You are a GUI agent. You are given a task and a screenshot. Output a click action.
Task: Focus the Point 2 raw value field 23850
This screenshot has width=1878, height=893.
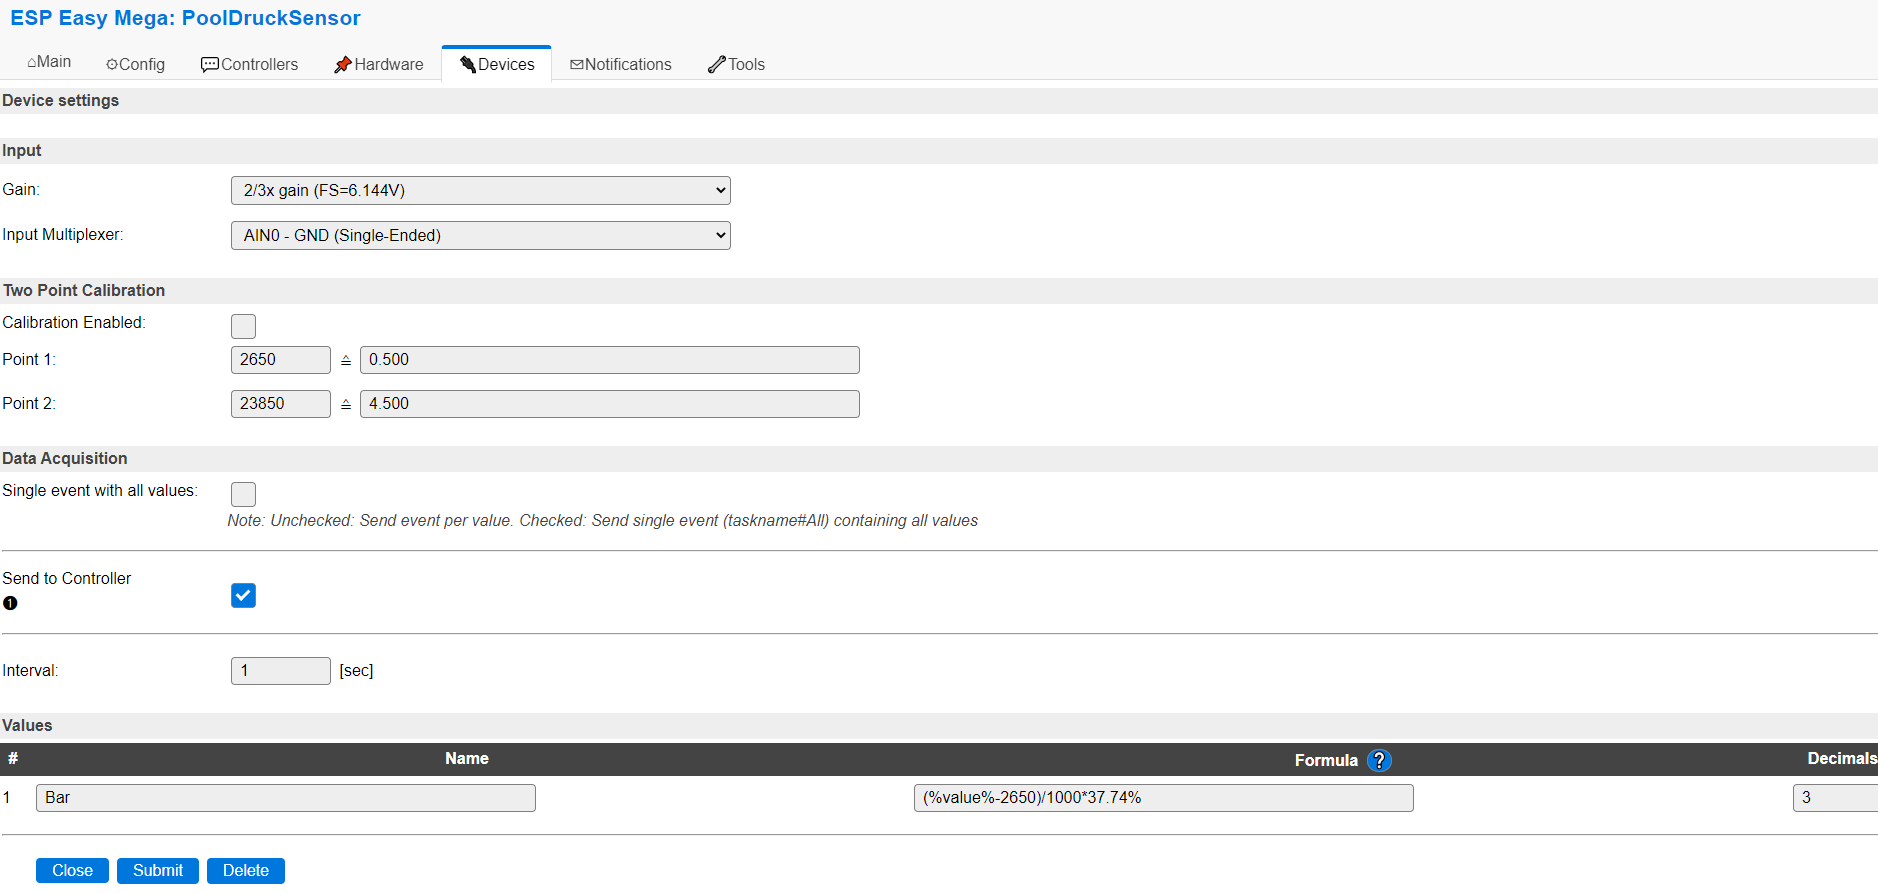click(x=280, y=404)
